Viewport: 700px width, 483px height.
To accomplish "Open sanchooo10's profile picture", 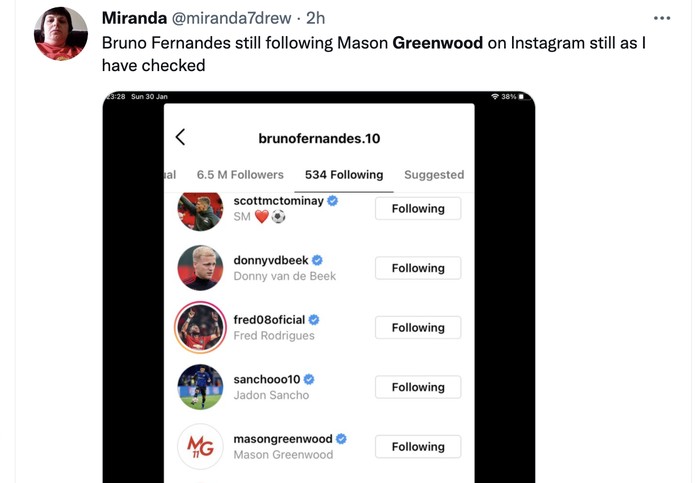I will point(200,387).
